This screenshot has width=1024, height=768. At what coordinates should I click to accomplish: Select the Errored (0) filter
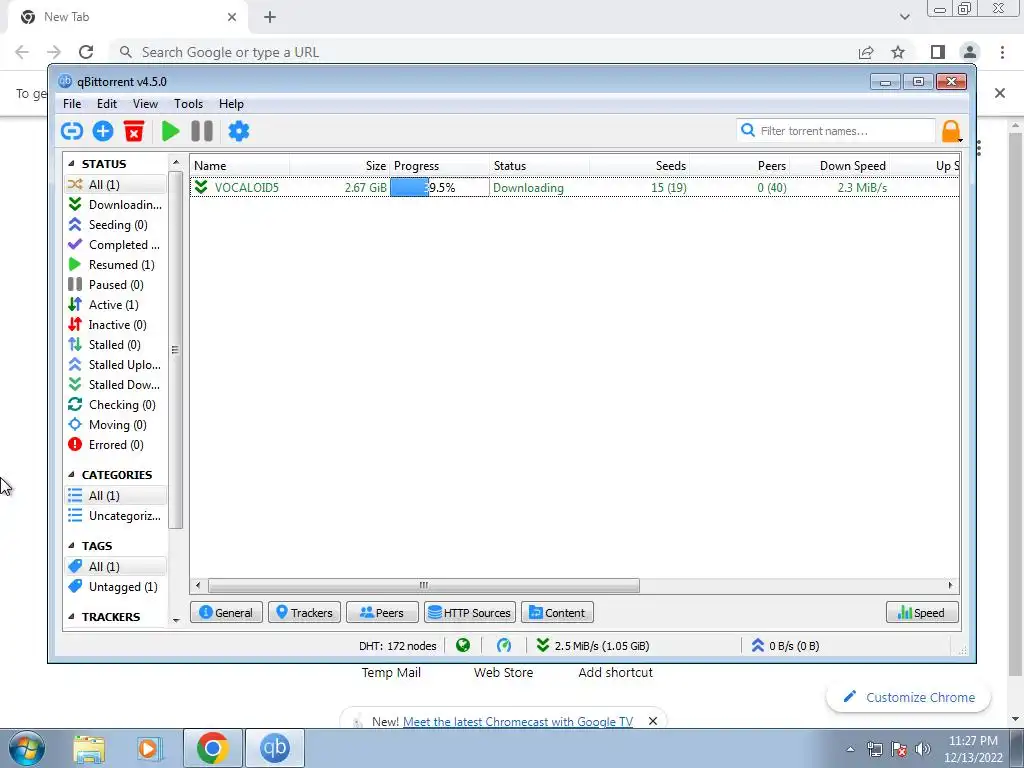[116, 445]
